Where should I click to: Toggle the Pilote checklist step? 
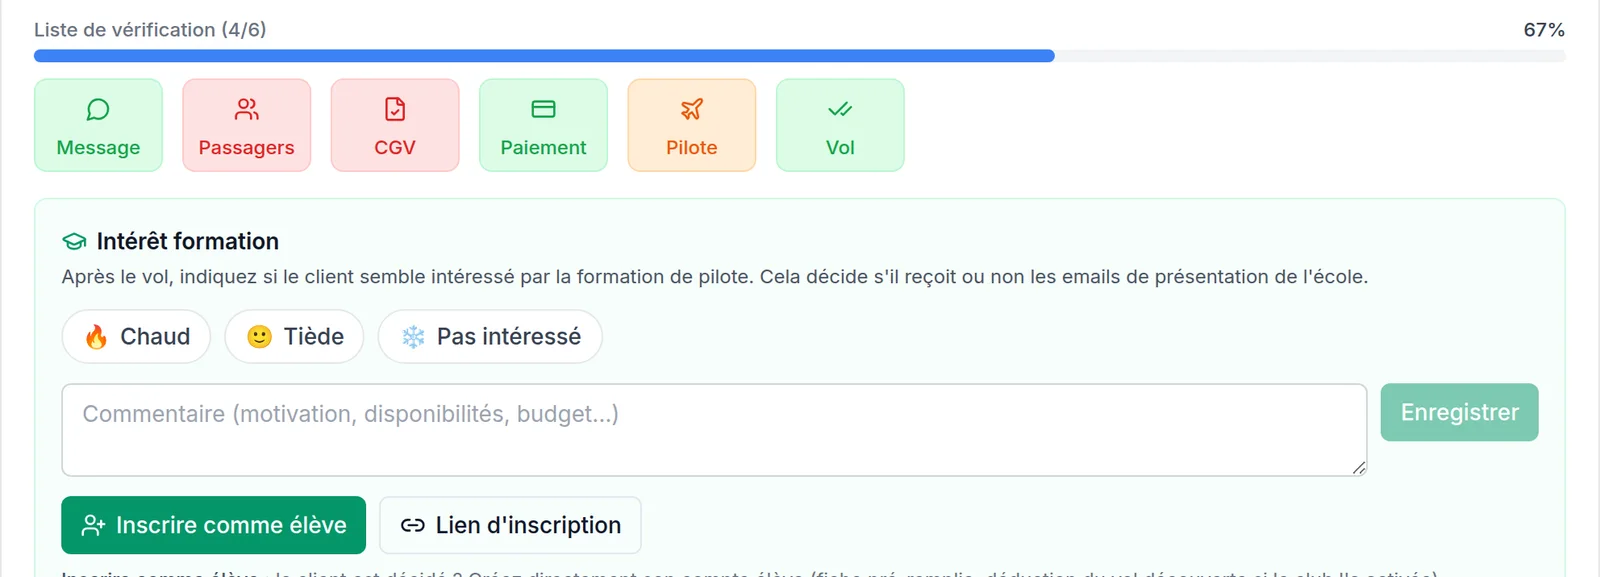click(692, 125)
